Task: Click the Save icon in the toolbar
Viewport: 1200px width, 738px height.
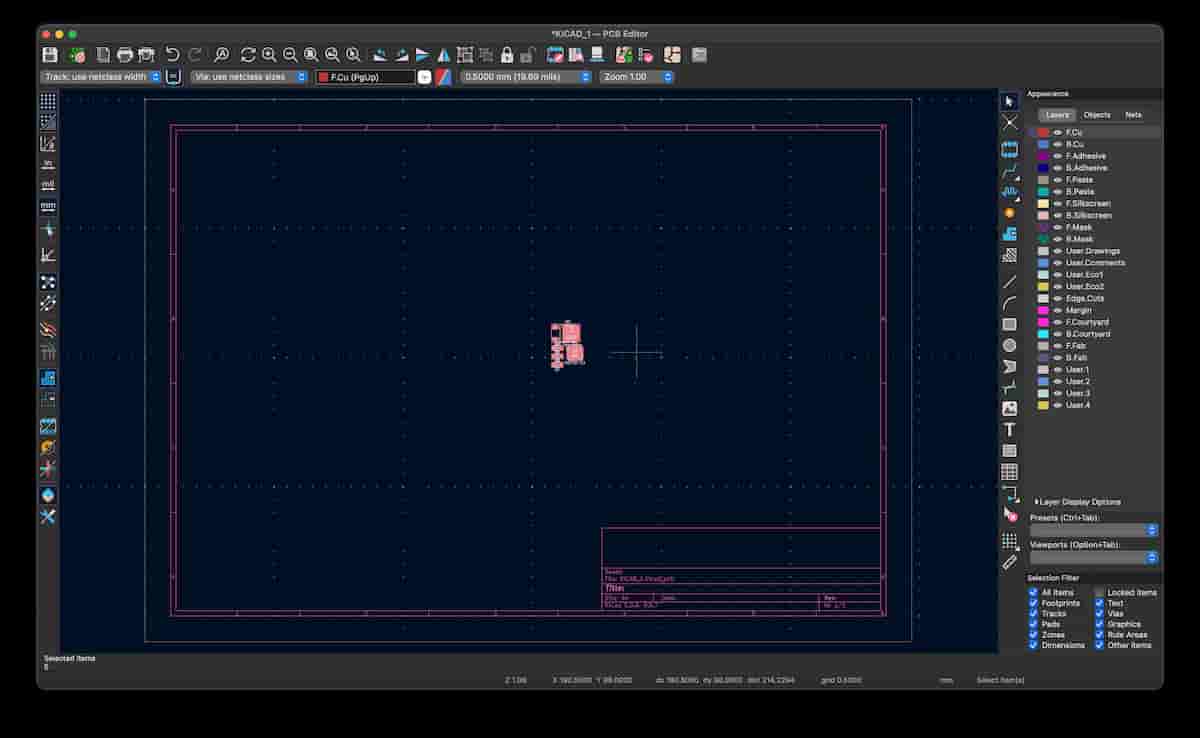Action: point(48,52)
